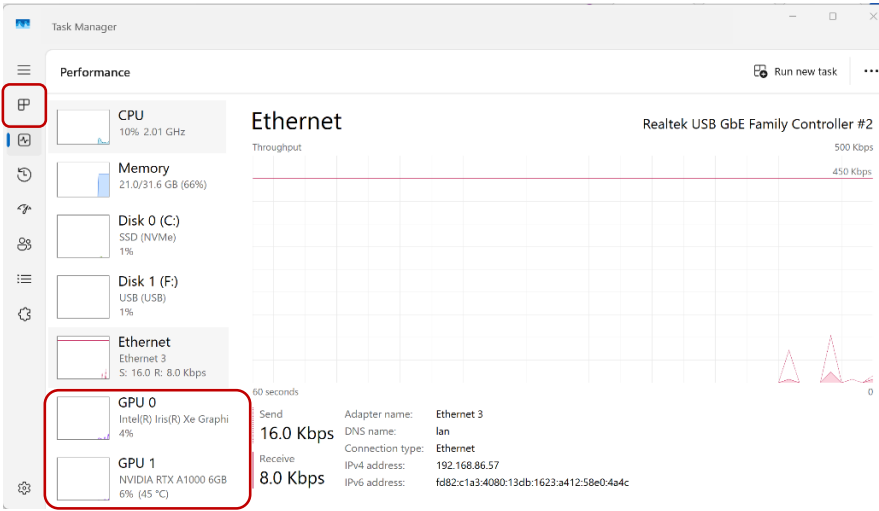Screen dimensions: 879x511
Task: Select the Memory performance item
Action: tap(138, 176)
